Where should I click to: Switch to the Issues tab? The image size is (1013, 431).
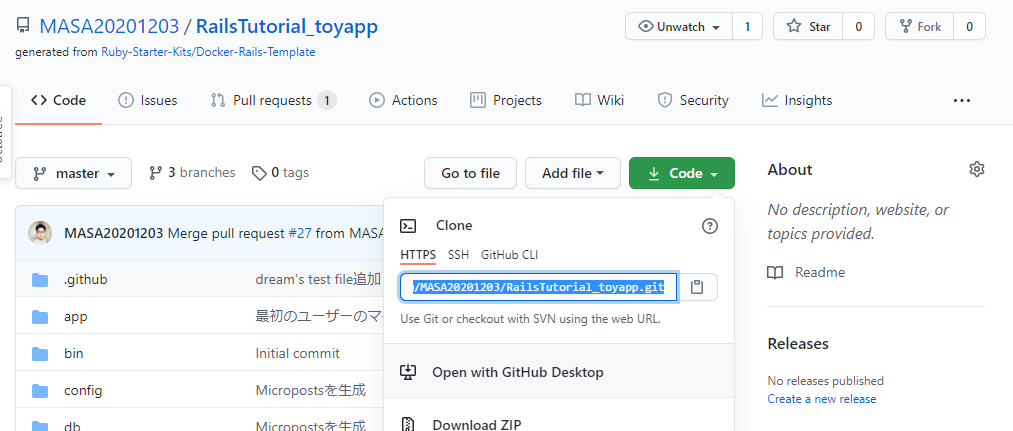[x=147, y=100]
